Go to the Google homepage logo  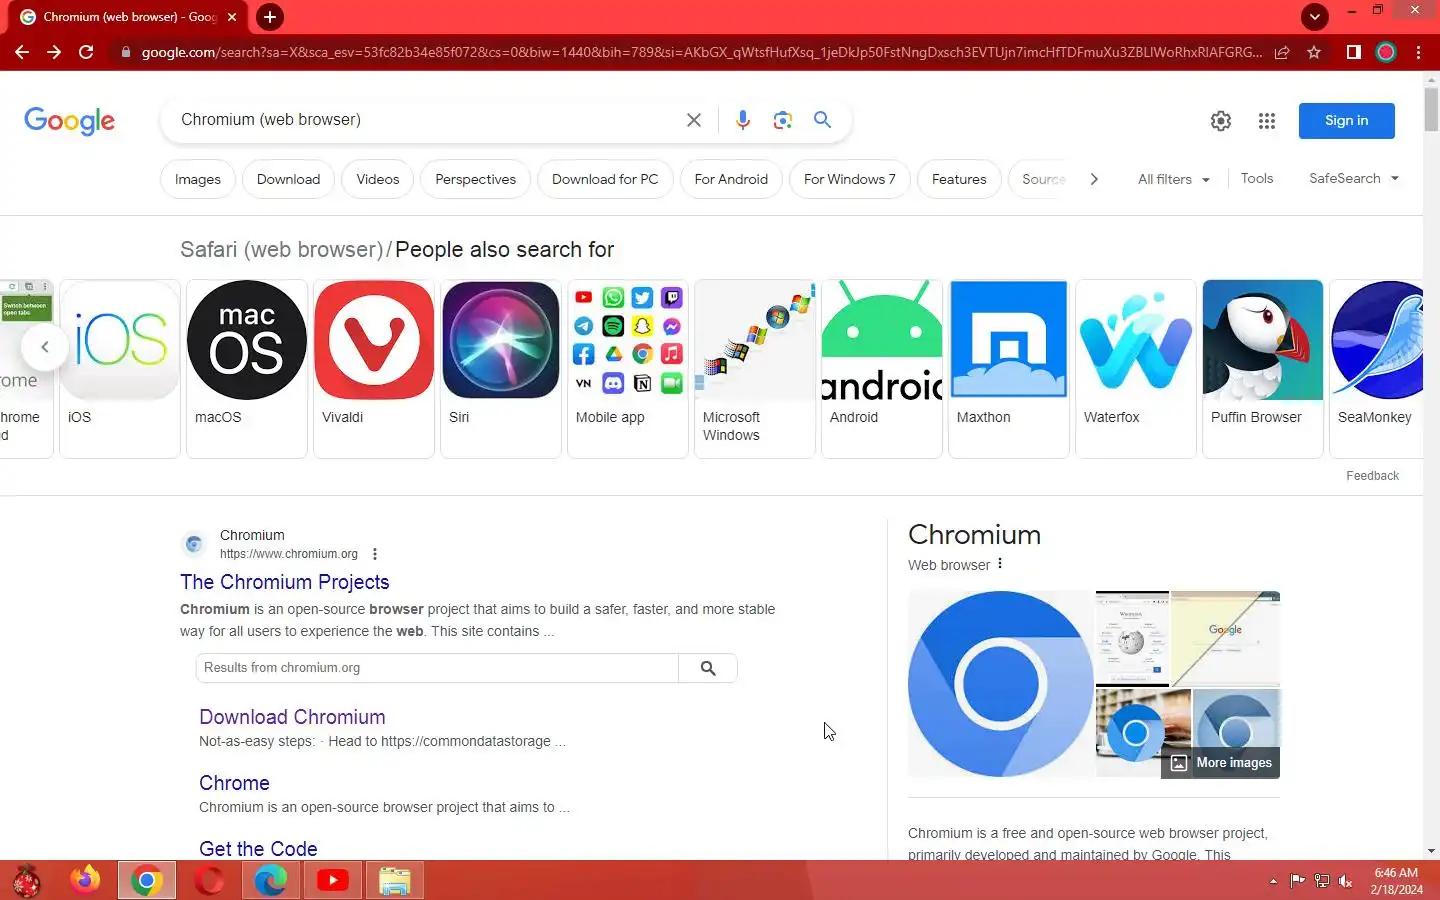70,120
